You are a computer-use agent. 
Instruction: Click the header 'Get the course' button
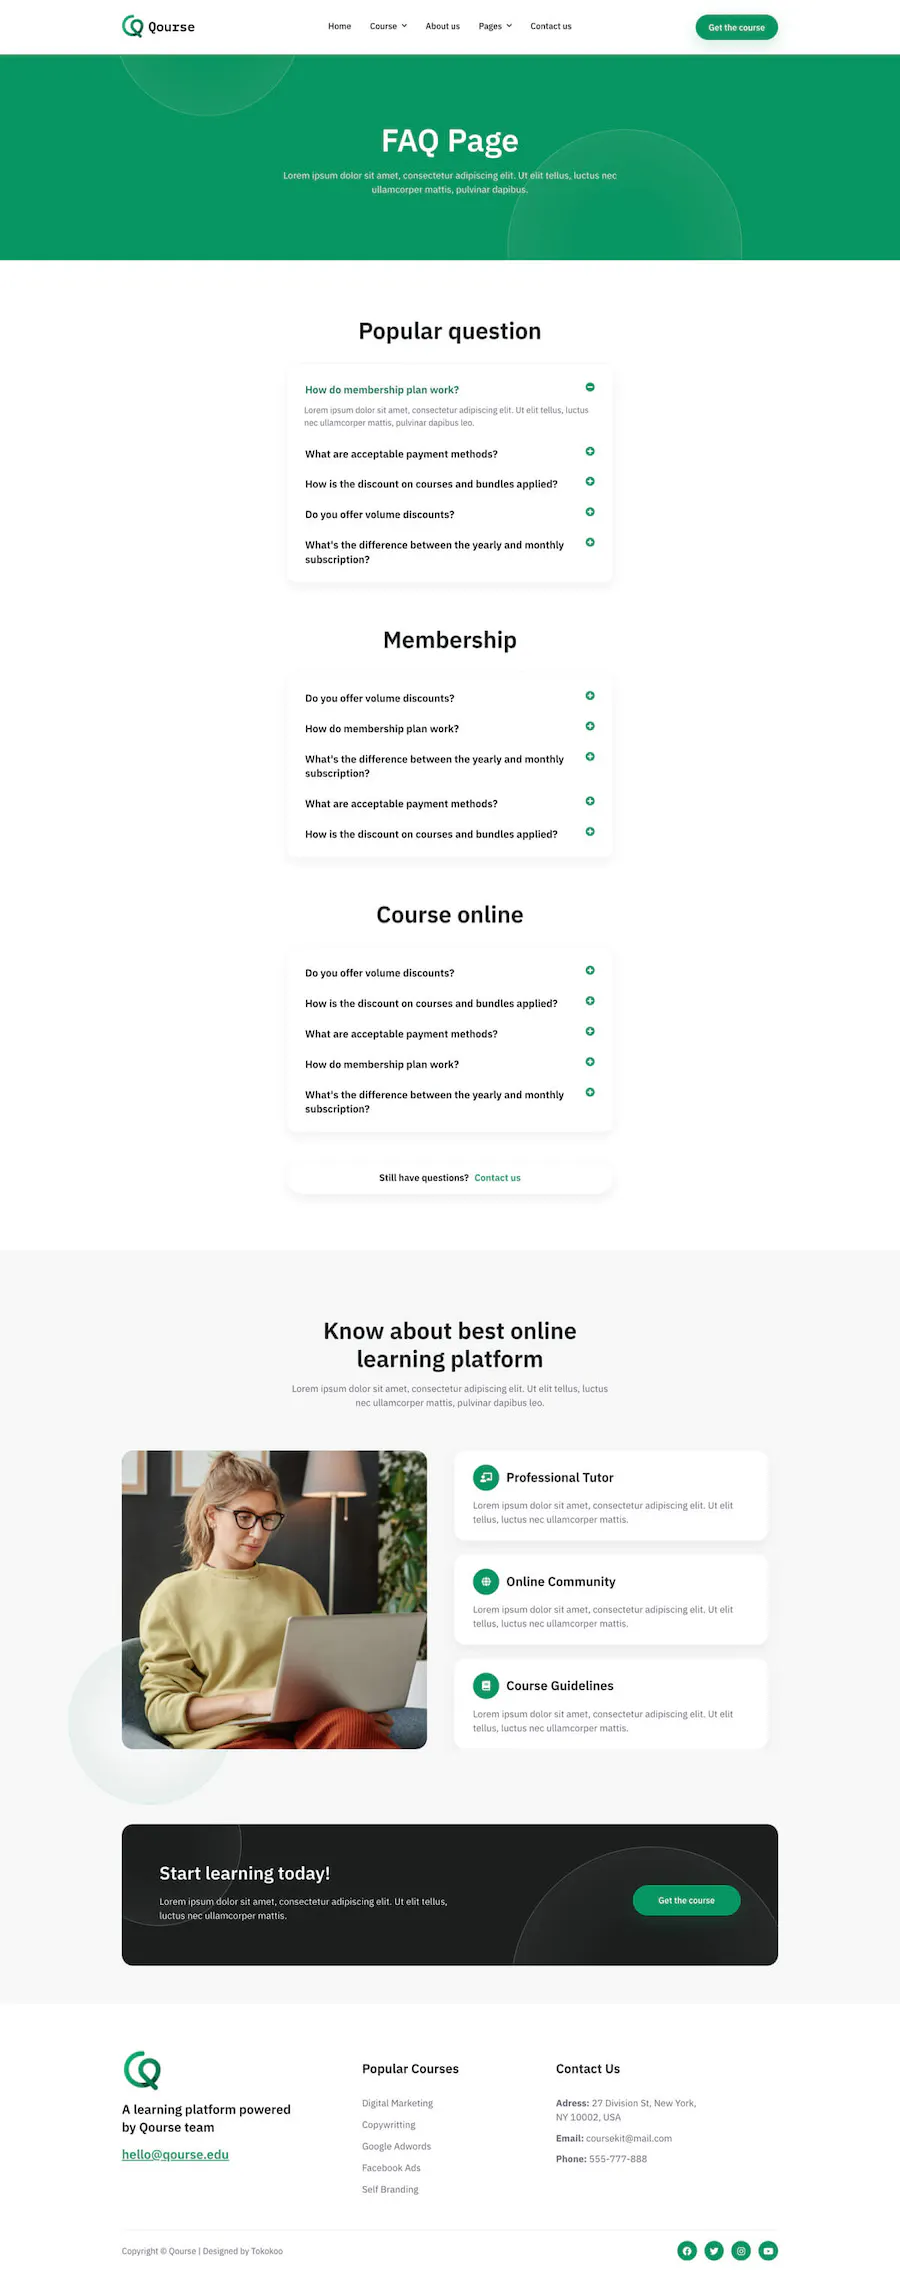(737, 27)
